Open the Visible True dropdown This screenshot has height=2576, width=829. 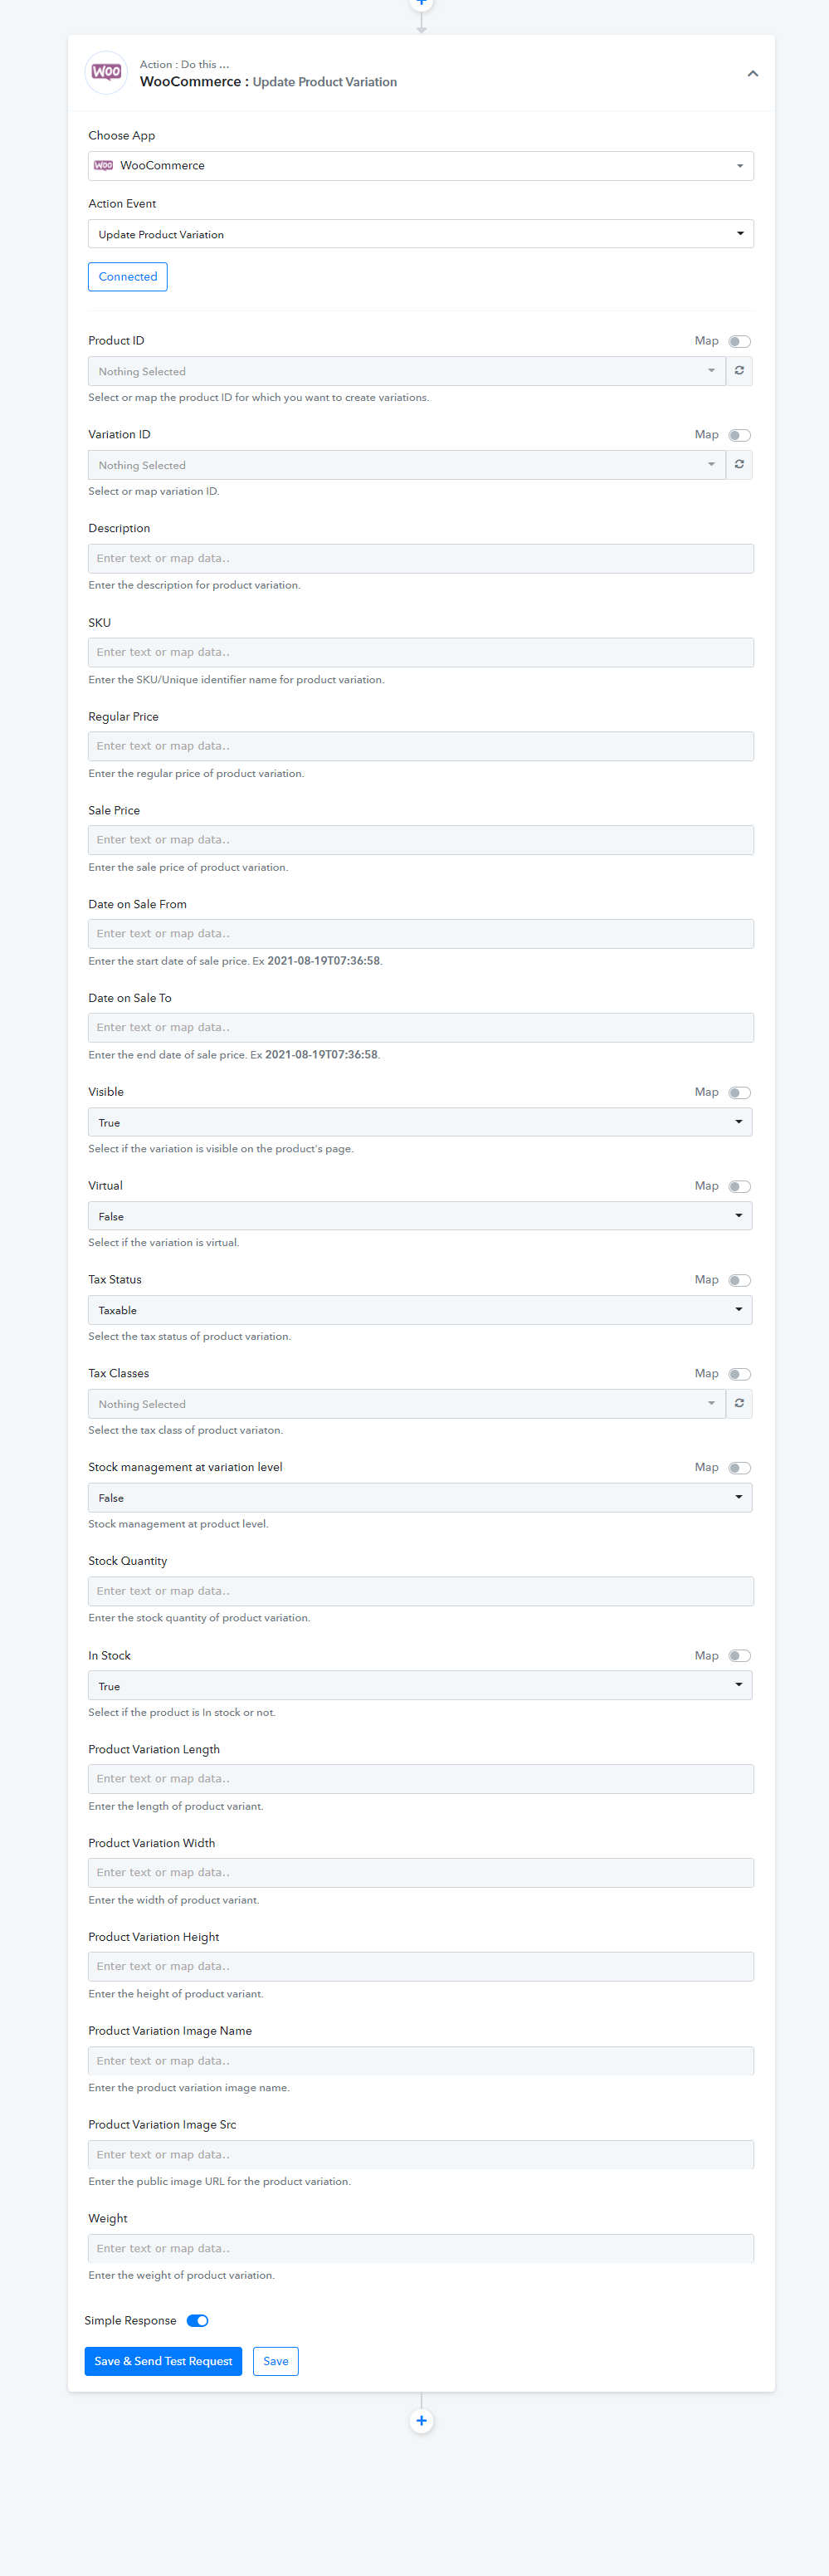coord(420,1122)
